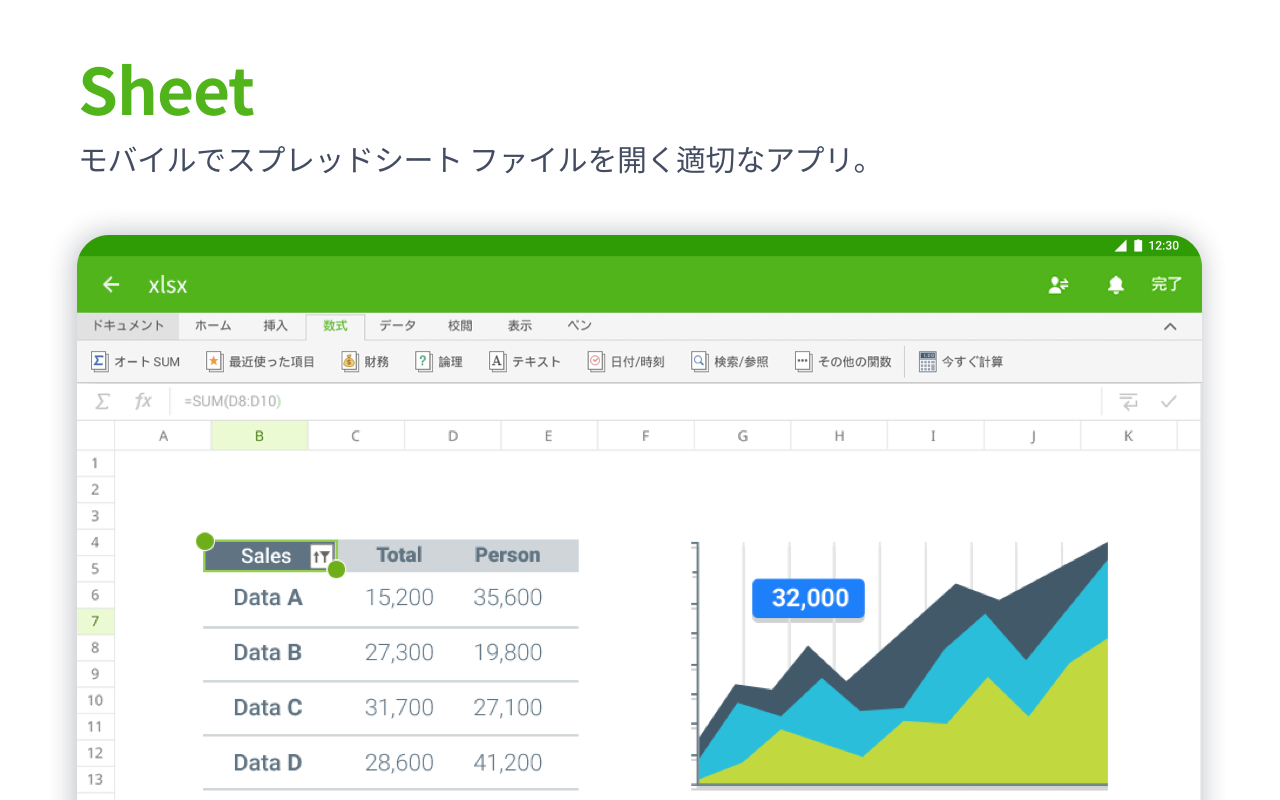Open the Sales filter sort dropdown
Image resolution: width=1280 pixels, height=800 pixels.
[321, 557]
